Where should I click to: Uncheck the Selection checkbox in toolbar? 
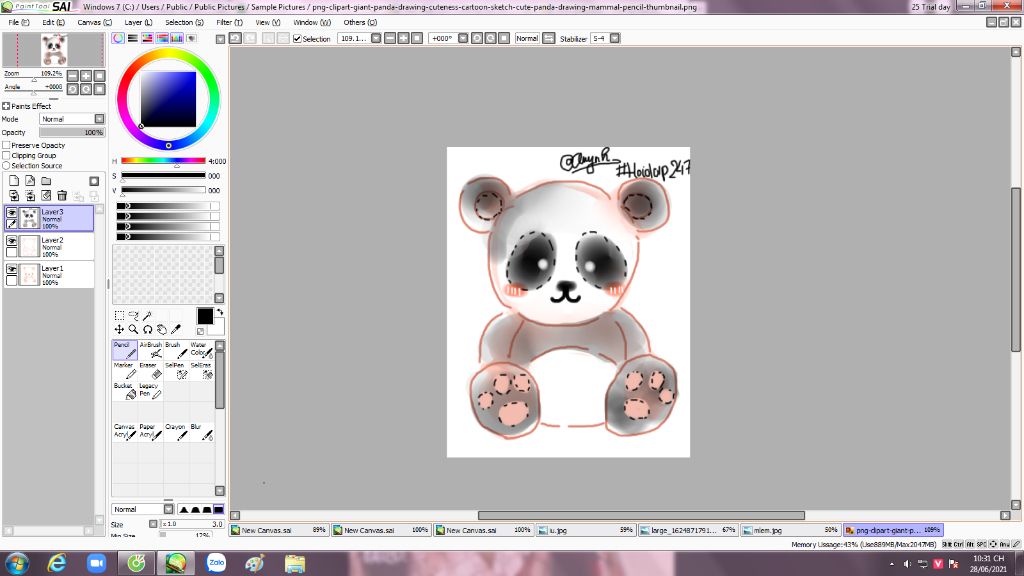click(x=297, y=39)
